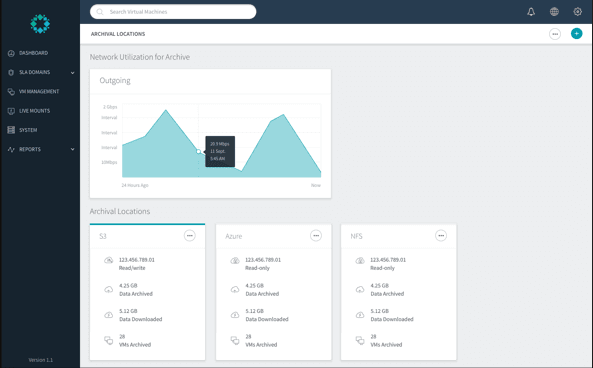Screen dimensions: 593x368
Task: Open the Azure card ellipsis menu
Action: pyautogui.click(x=316, y=236)
